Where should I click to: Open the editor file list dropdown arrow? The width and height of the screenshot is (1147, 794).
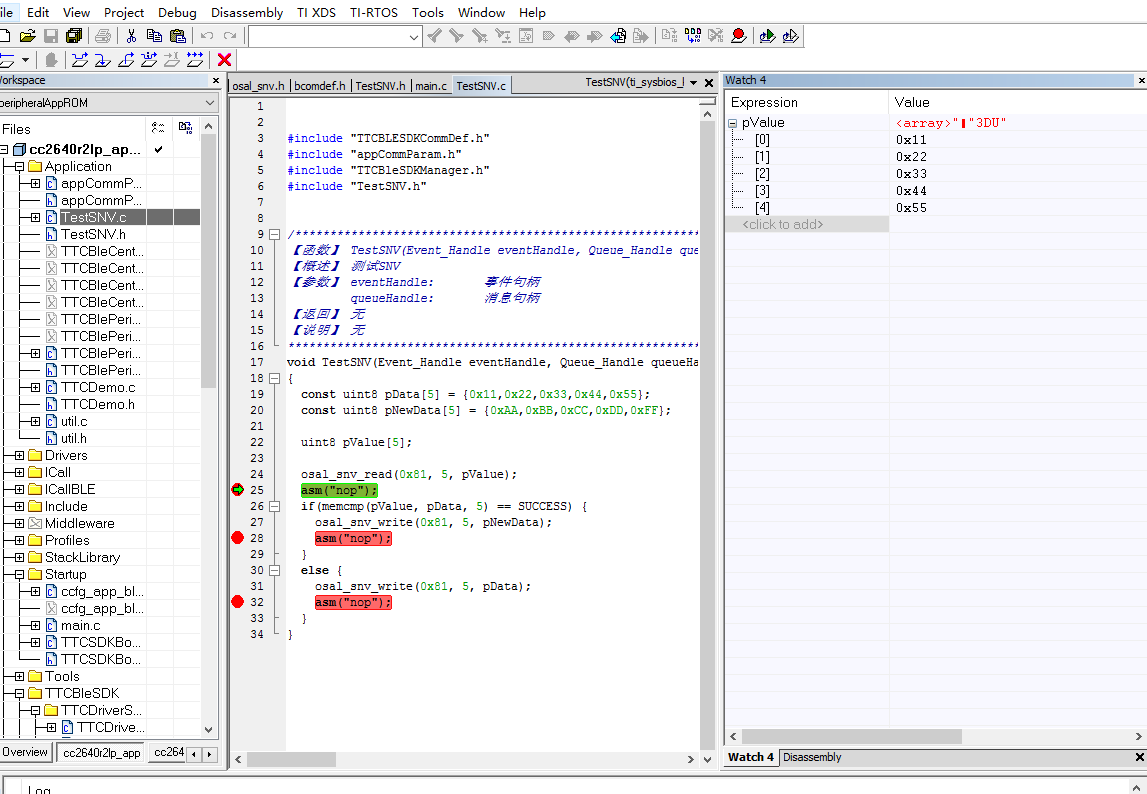[693, 83]
